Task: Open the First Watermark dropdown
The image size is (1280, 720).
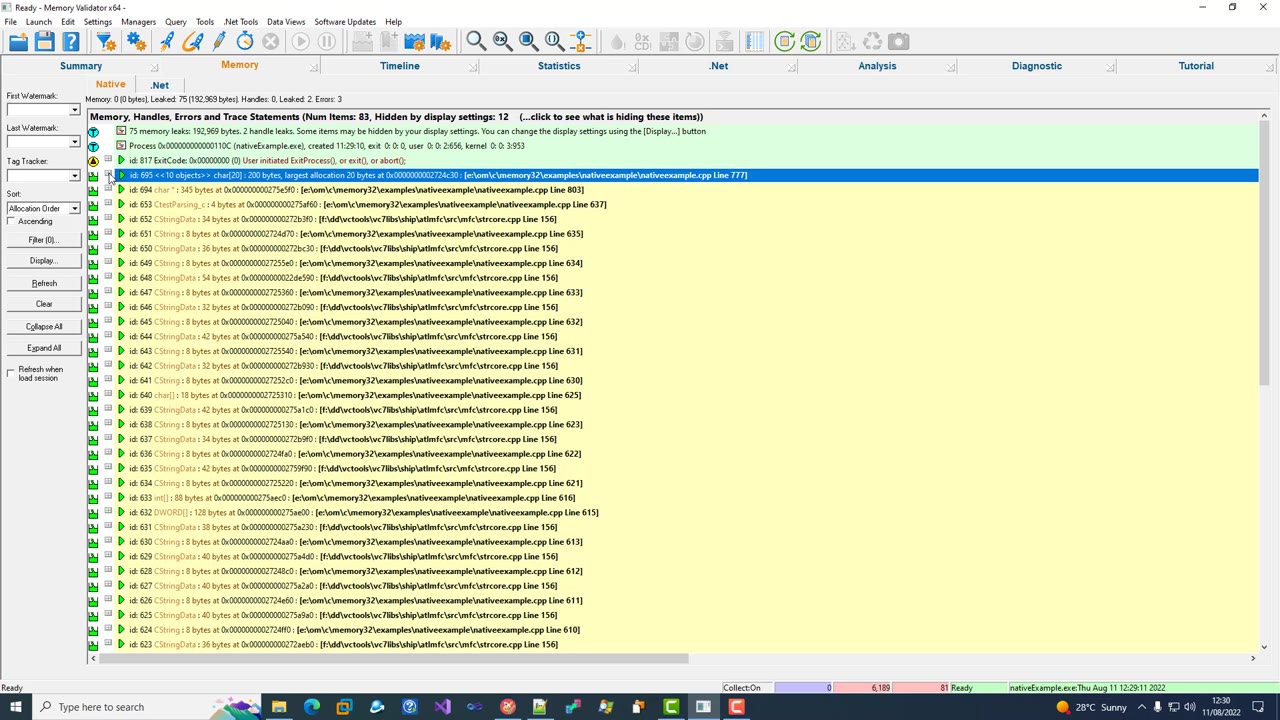Action: click(x=74, y=110)
